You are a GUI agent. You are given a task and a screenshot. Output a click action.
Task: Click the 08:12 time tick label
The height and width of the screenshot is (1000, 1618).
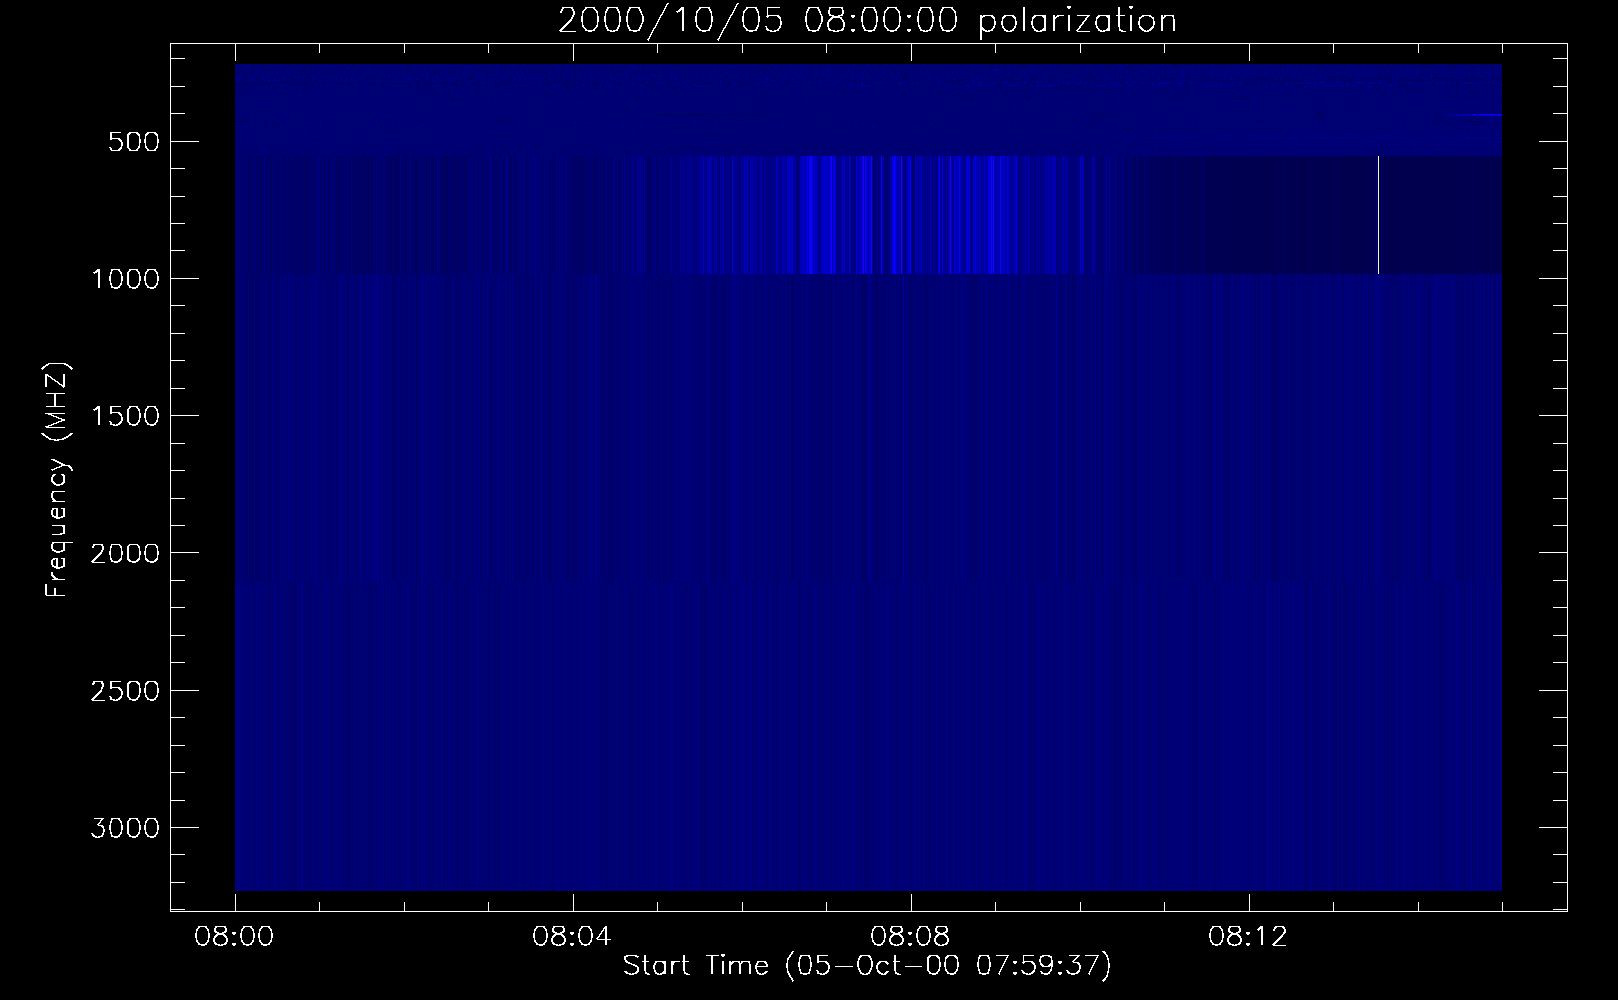tap(1249, 938)
